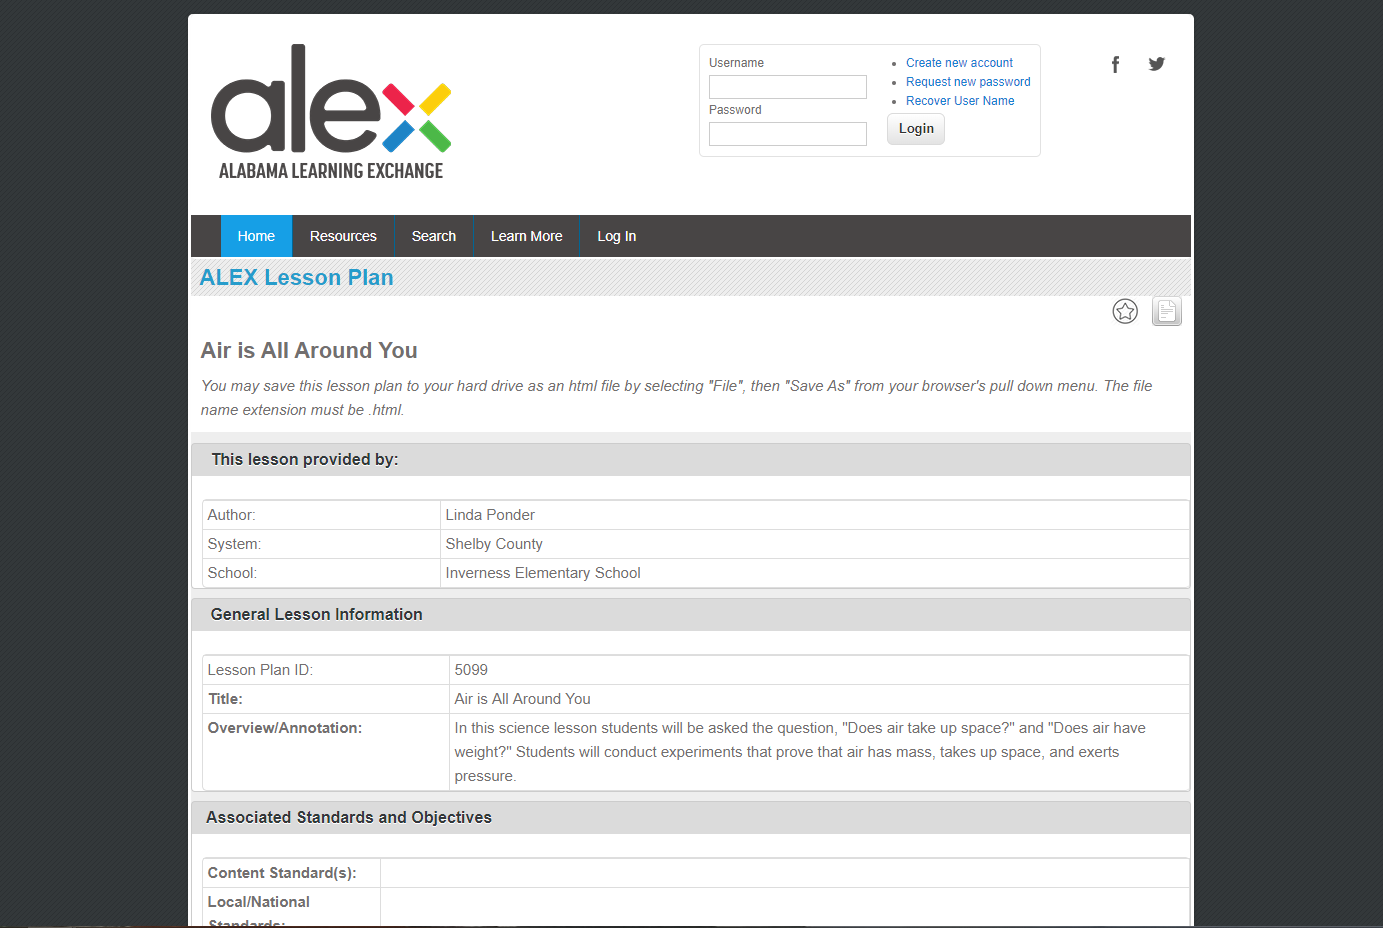This screenshot has width=1383, height=928.
Task: Click the document page icon
Action: pyautogui.click(x=1166, y=312)
